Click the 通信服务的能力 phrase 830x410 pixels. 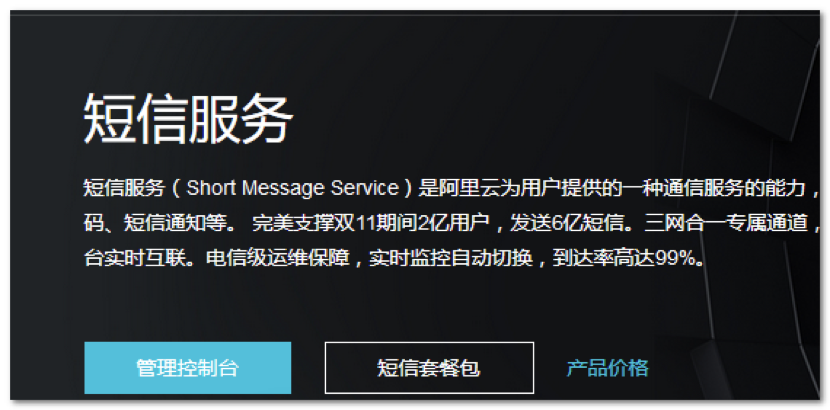(735, 188)
